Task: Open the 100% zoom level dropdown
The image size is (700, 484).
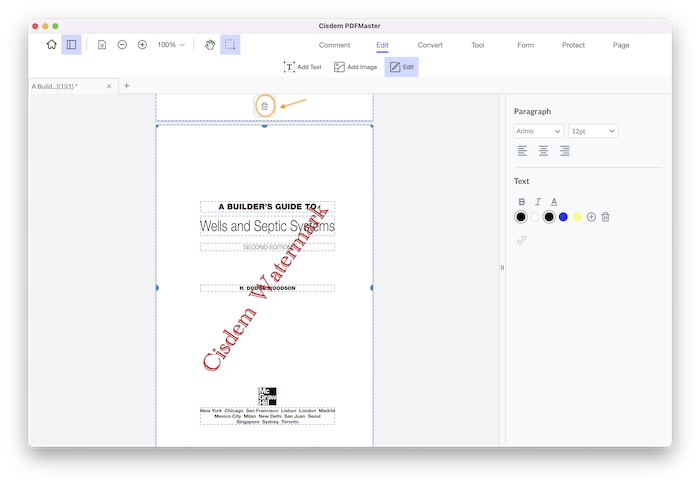Action: [x=171, y=45]
